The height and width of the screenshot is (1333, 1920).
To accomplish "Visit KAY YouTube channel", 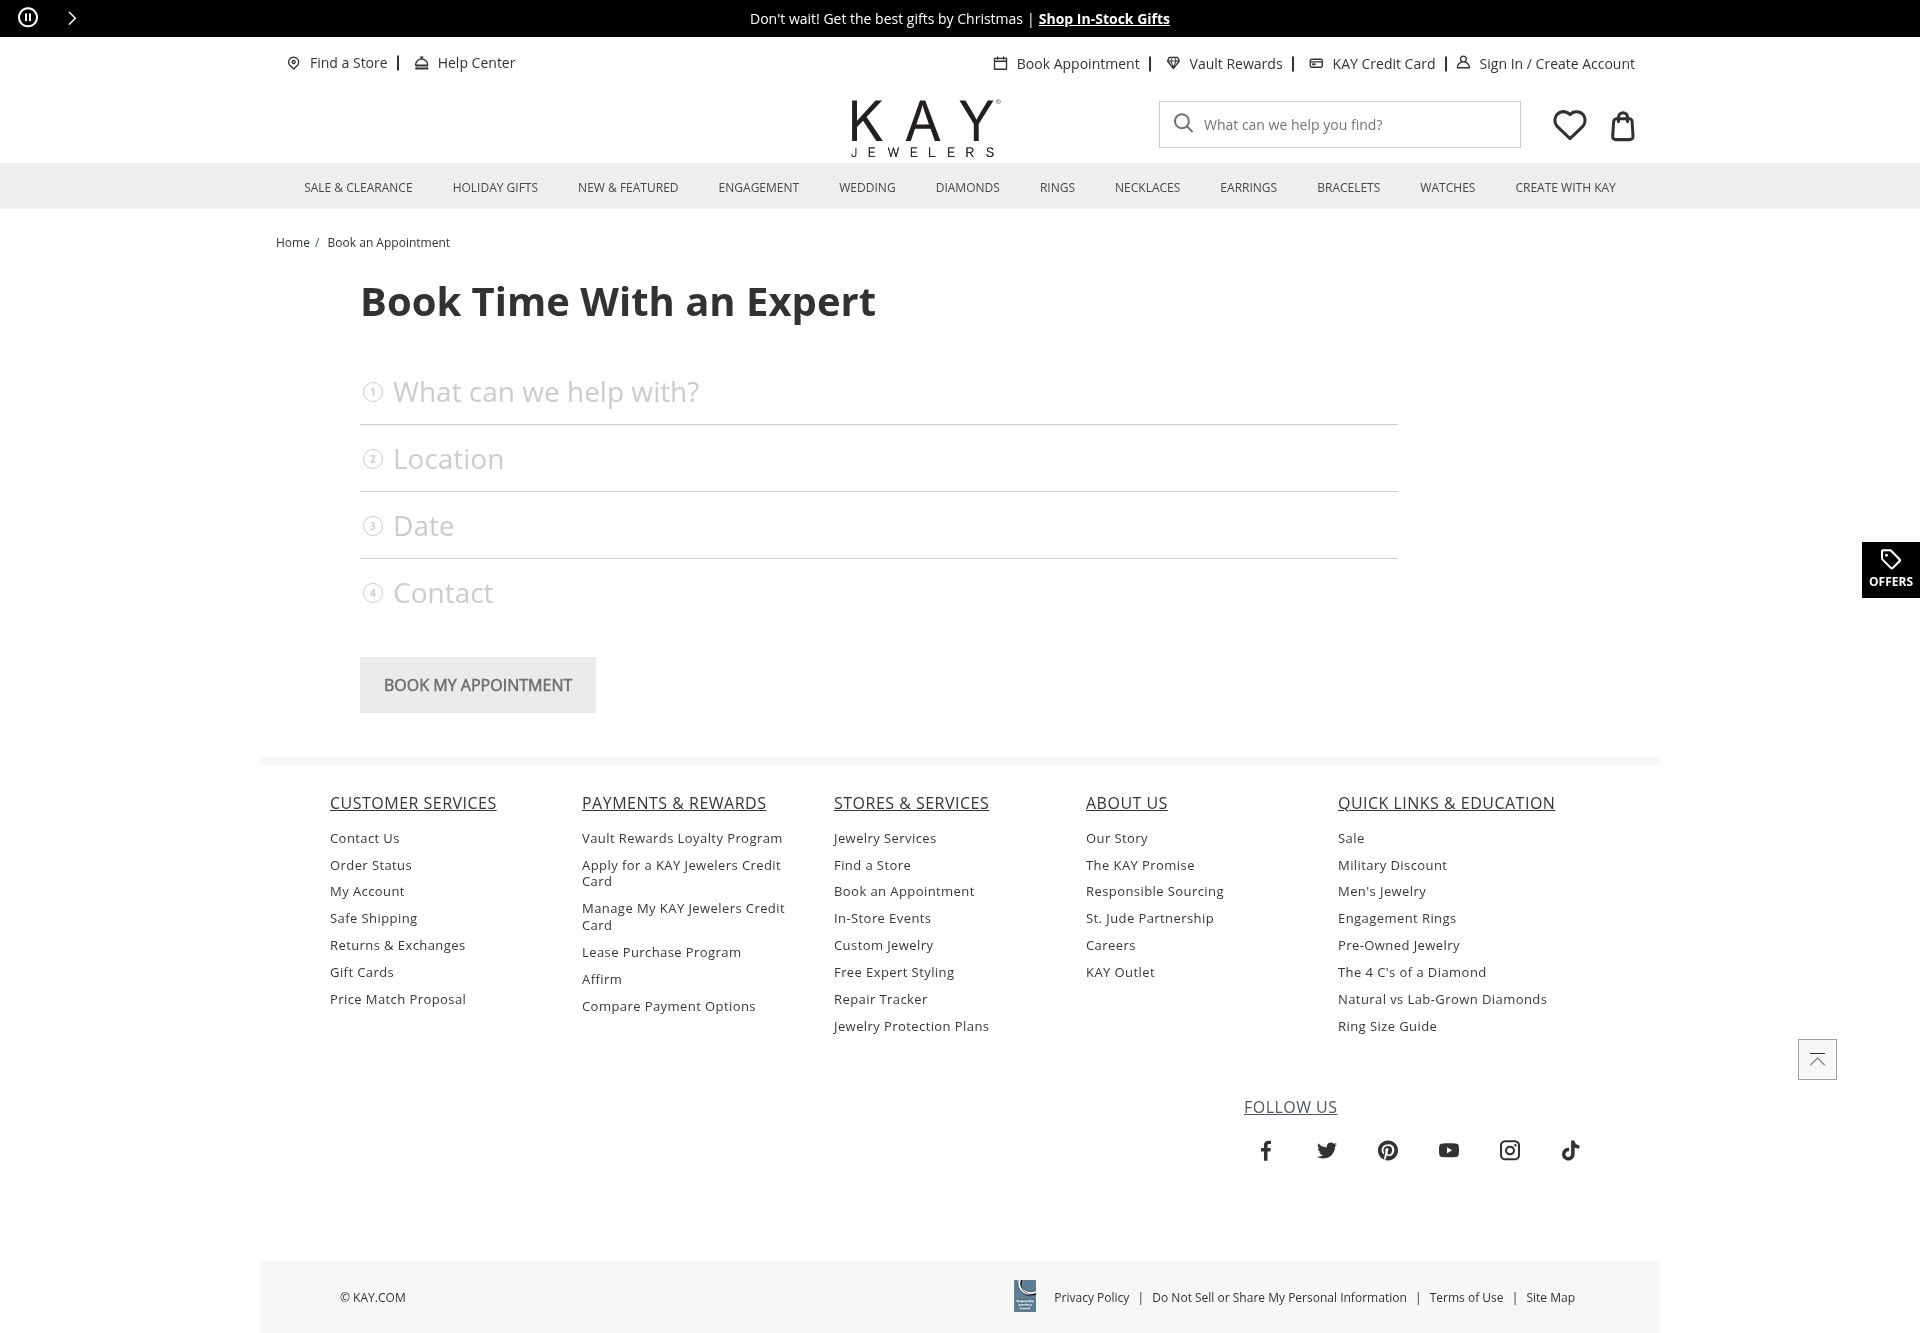I will pos(1449,1150).
